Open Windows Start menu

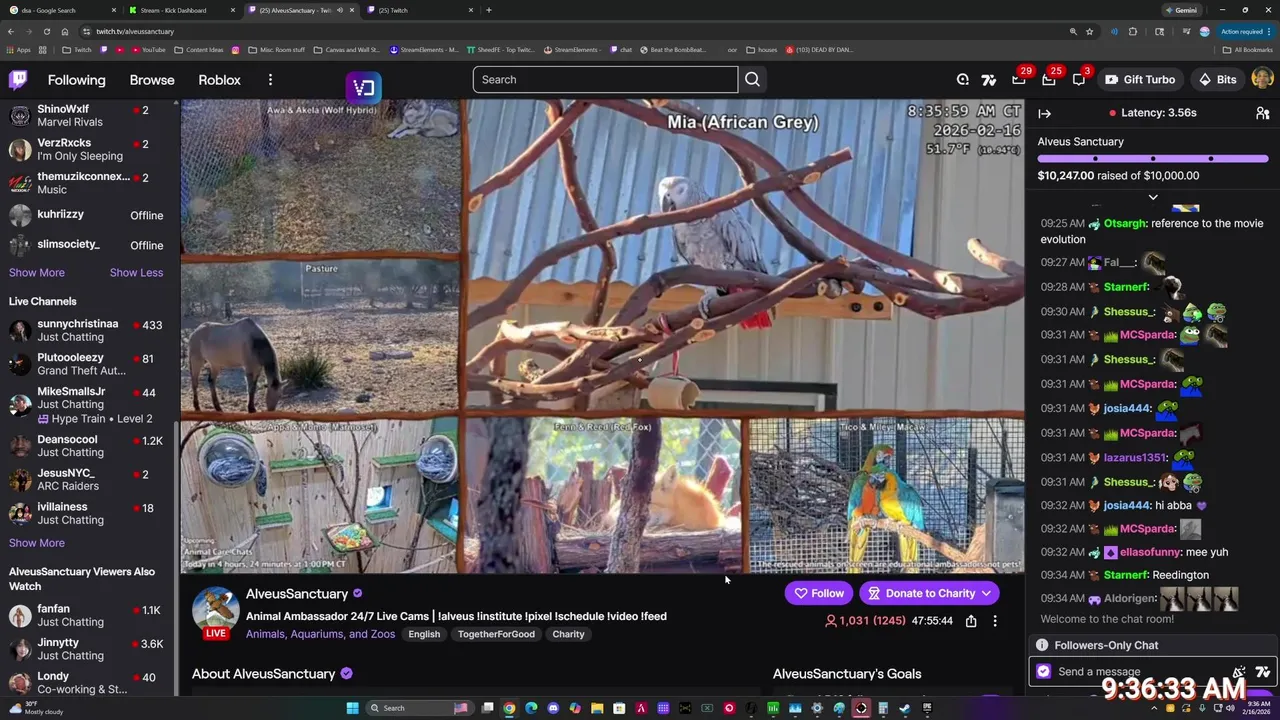point(352,708)
